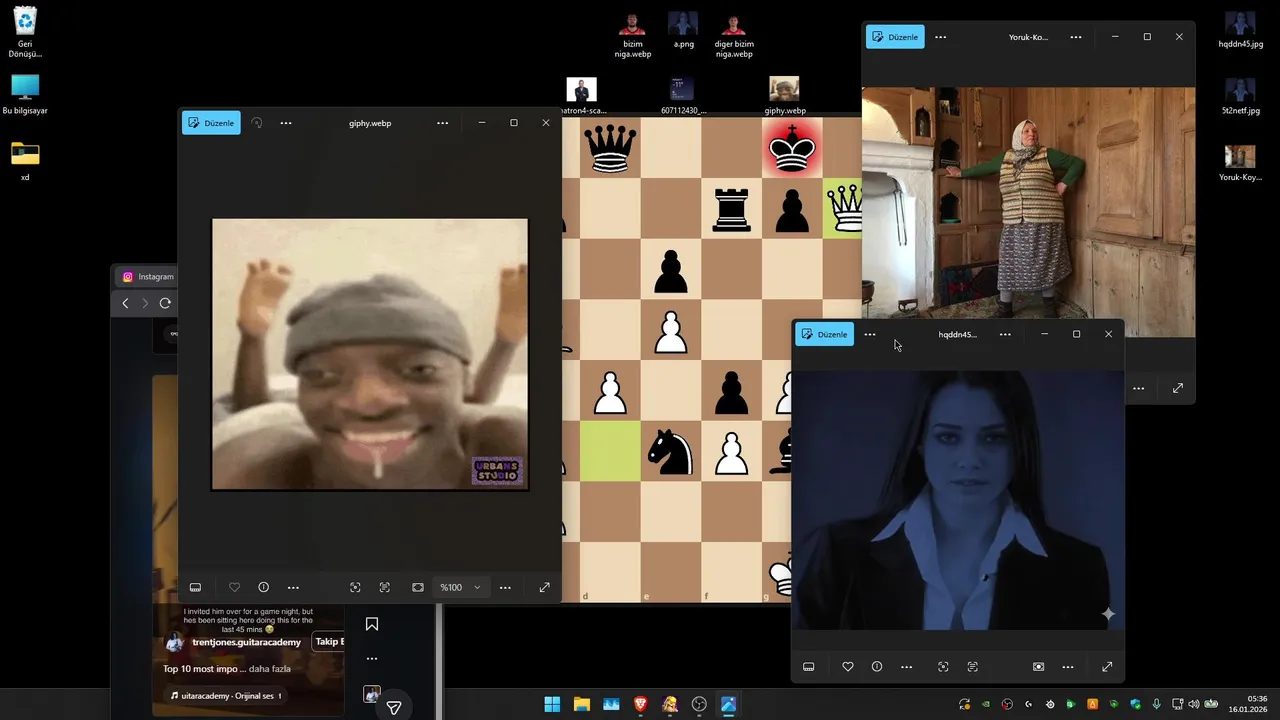Open the reel audio thumbnail on Instagram
This screenshot has height=720, width=1280.
[x=372, y=694]
